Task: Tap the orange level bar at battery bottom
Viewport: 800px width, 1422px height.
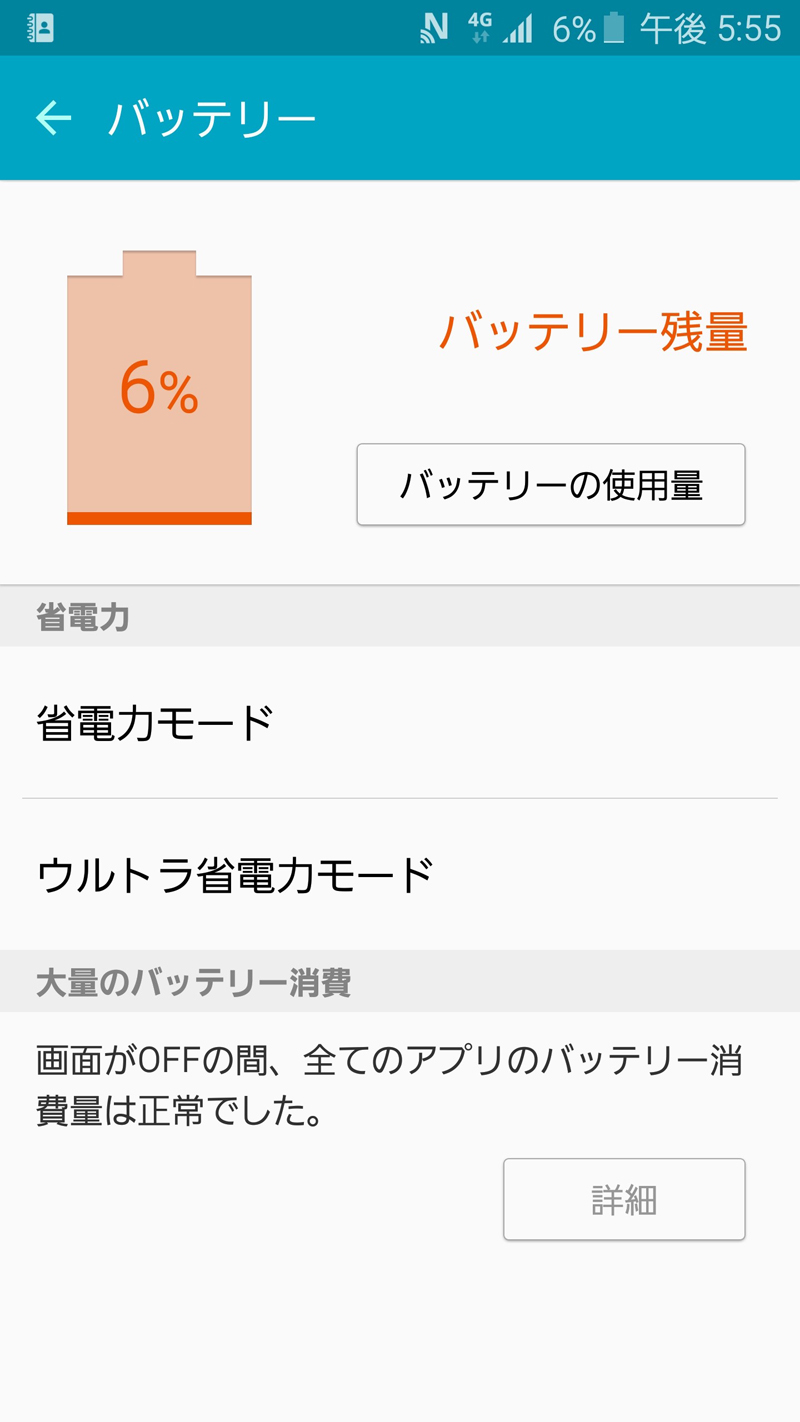Action: tap(159, 518)
